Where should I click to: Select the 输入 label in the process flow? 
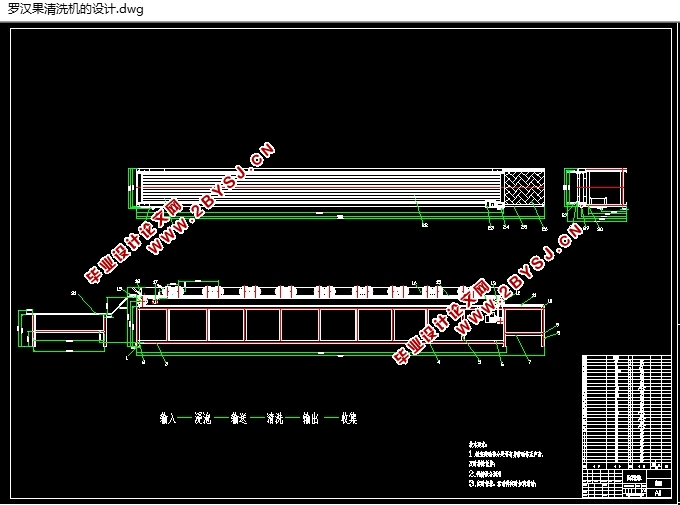pos(168,419)
